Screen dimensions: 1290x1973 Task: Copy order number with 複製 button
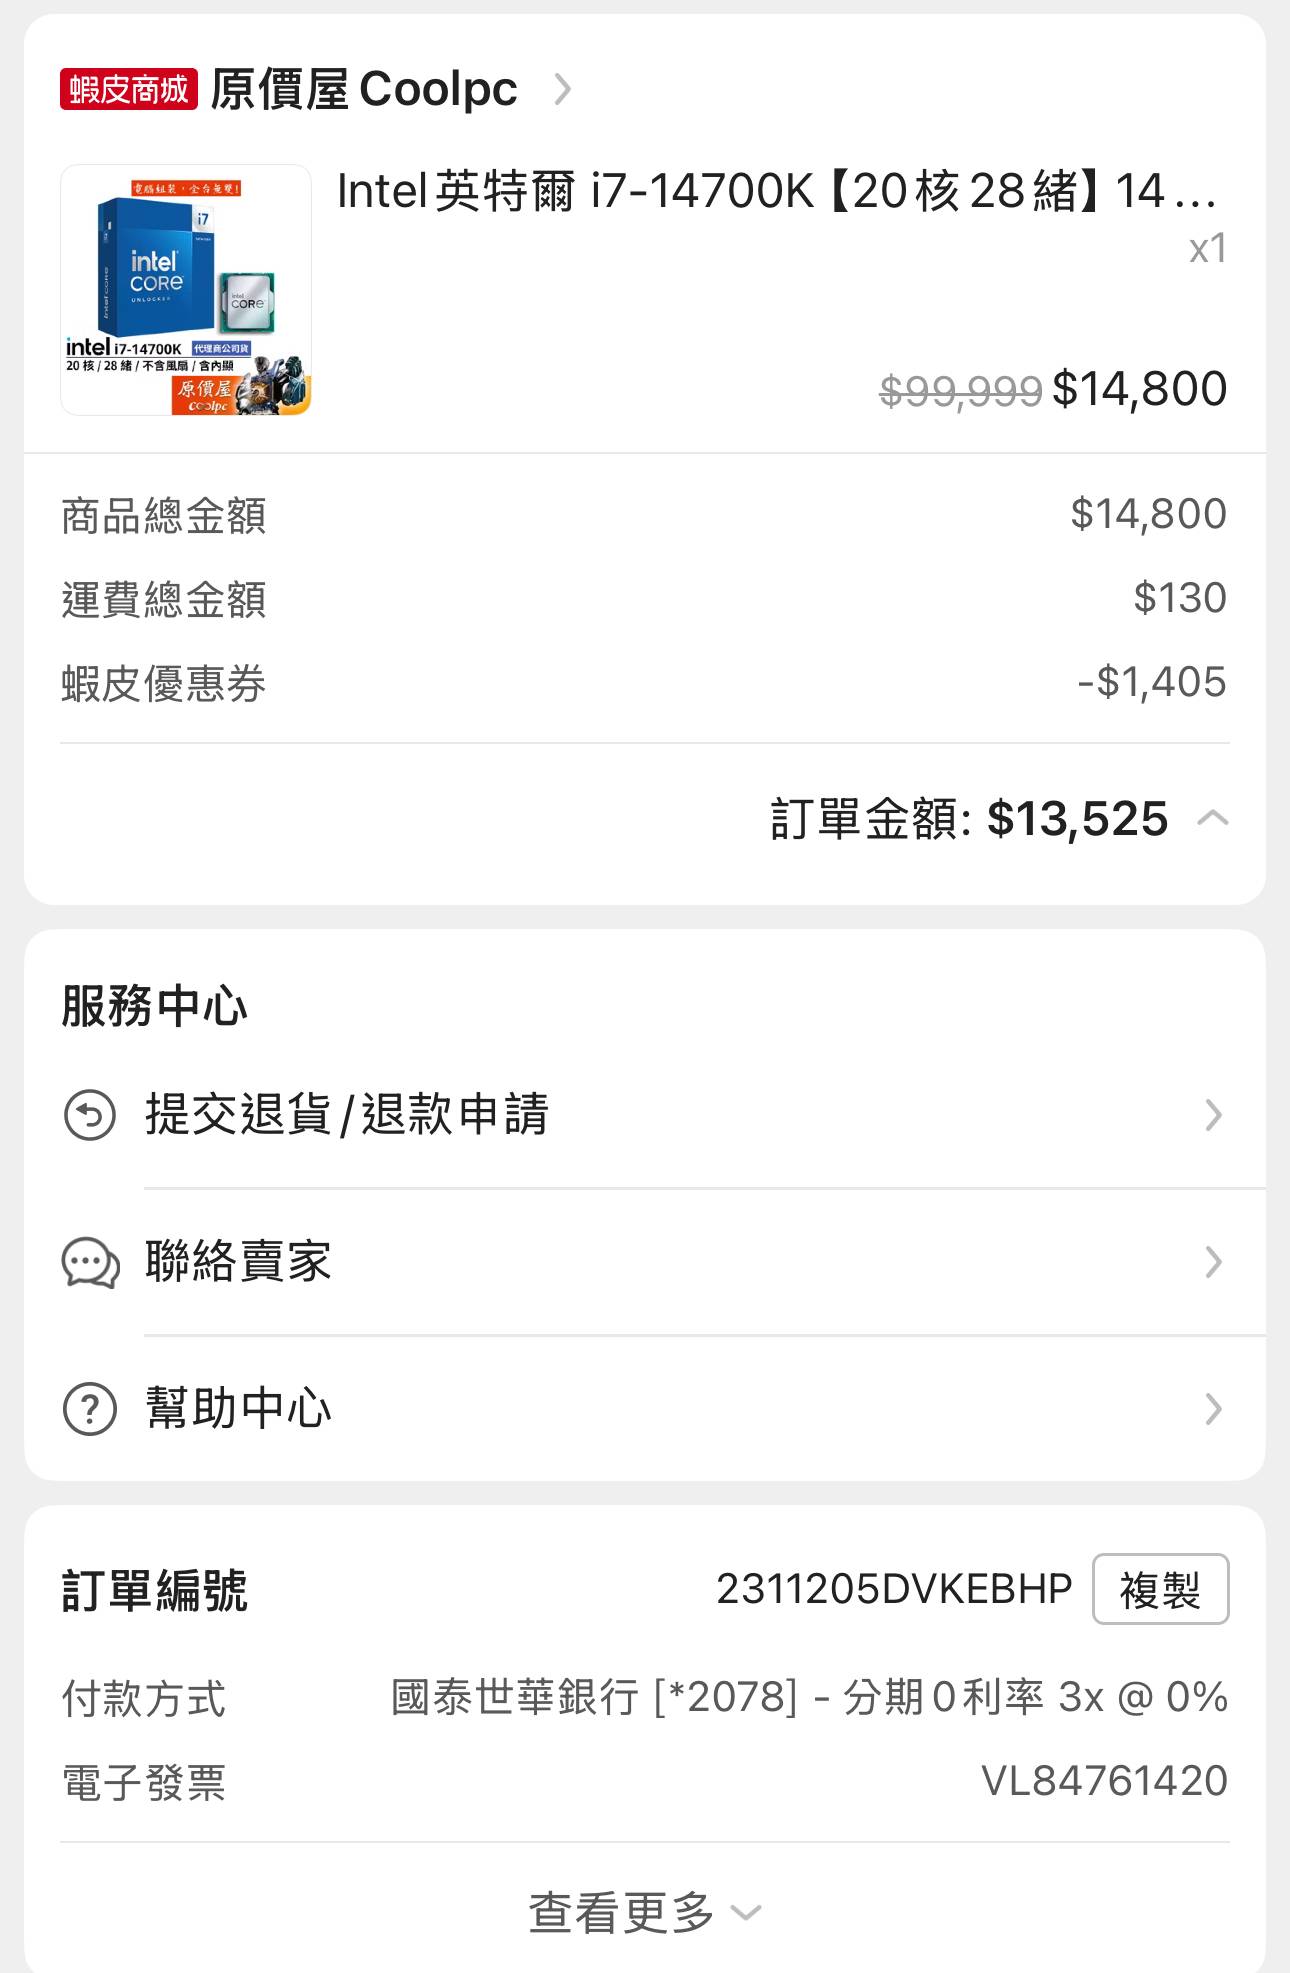pyautogui.click(x=1160, y=1589)
